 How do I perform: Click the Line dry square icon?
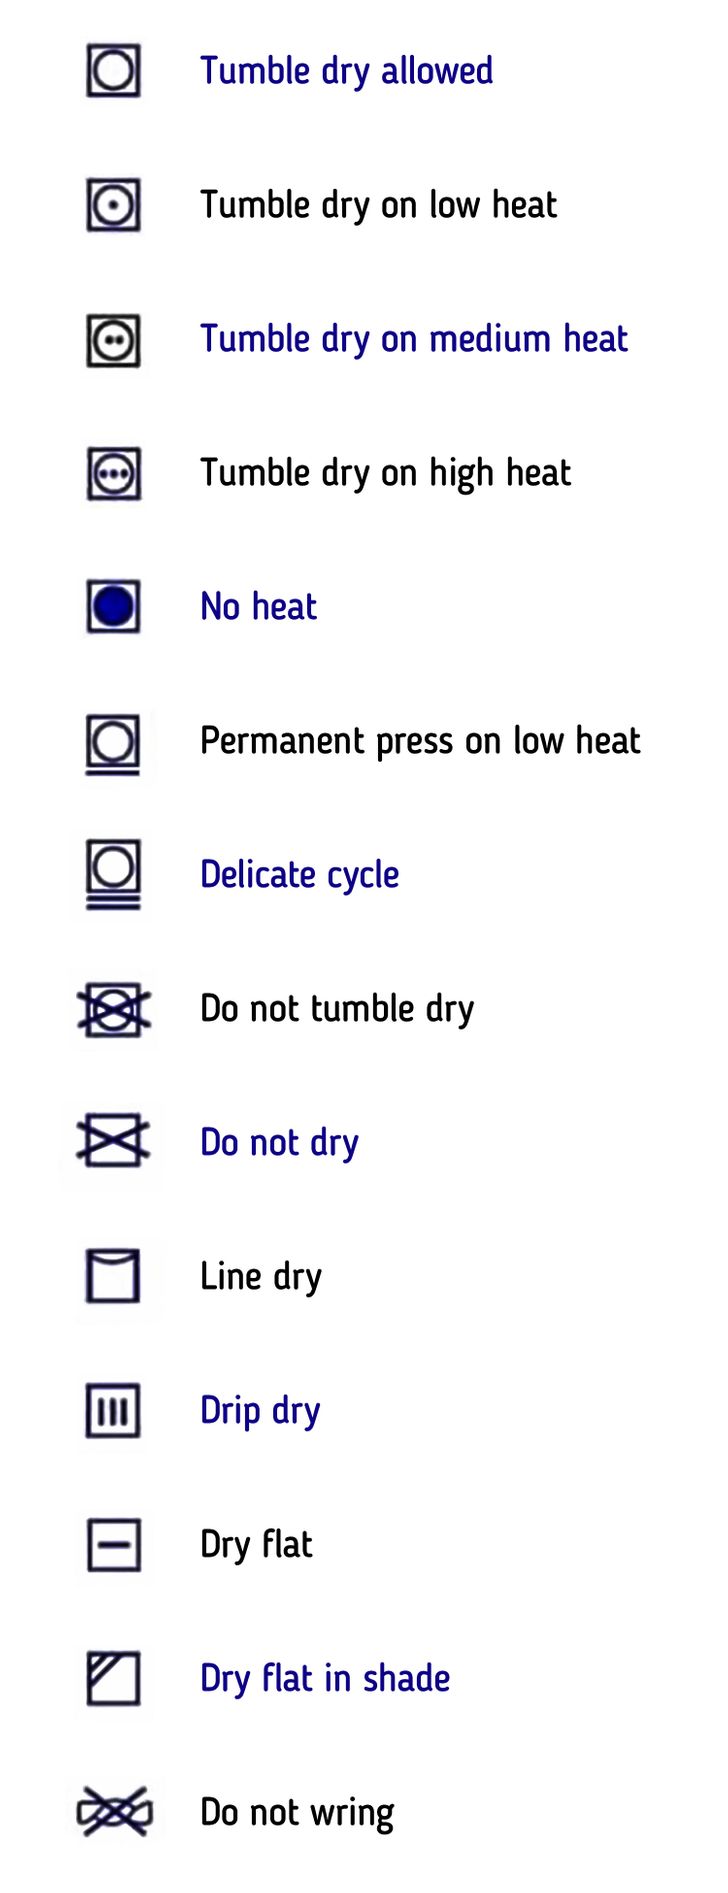coord(113,1276)
